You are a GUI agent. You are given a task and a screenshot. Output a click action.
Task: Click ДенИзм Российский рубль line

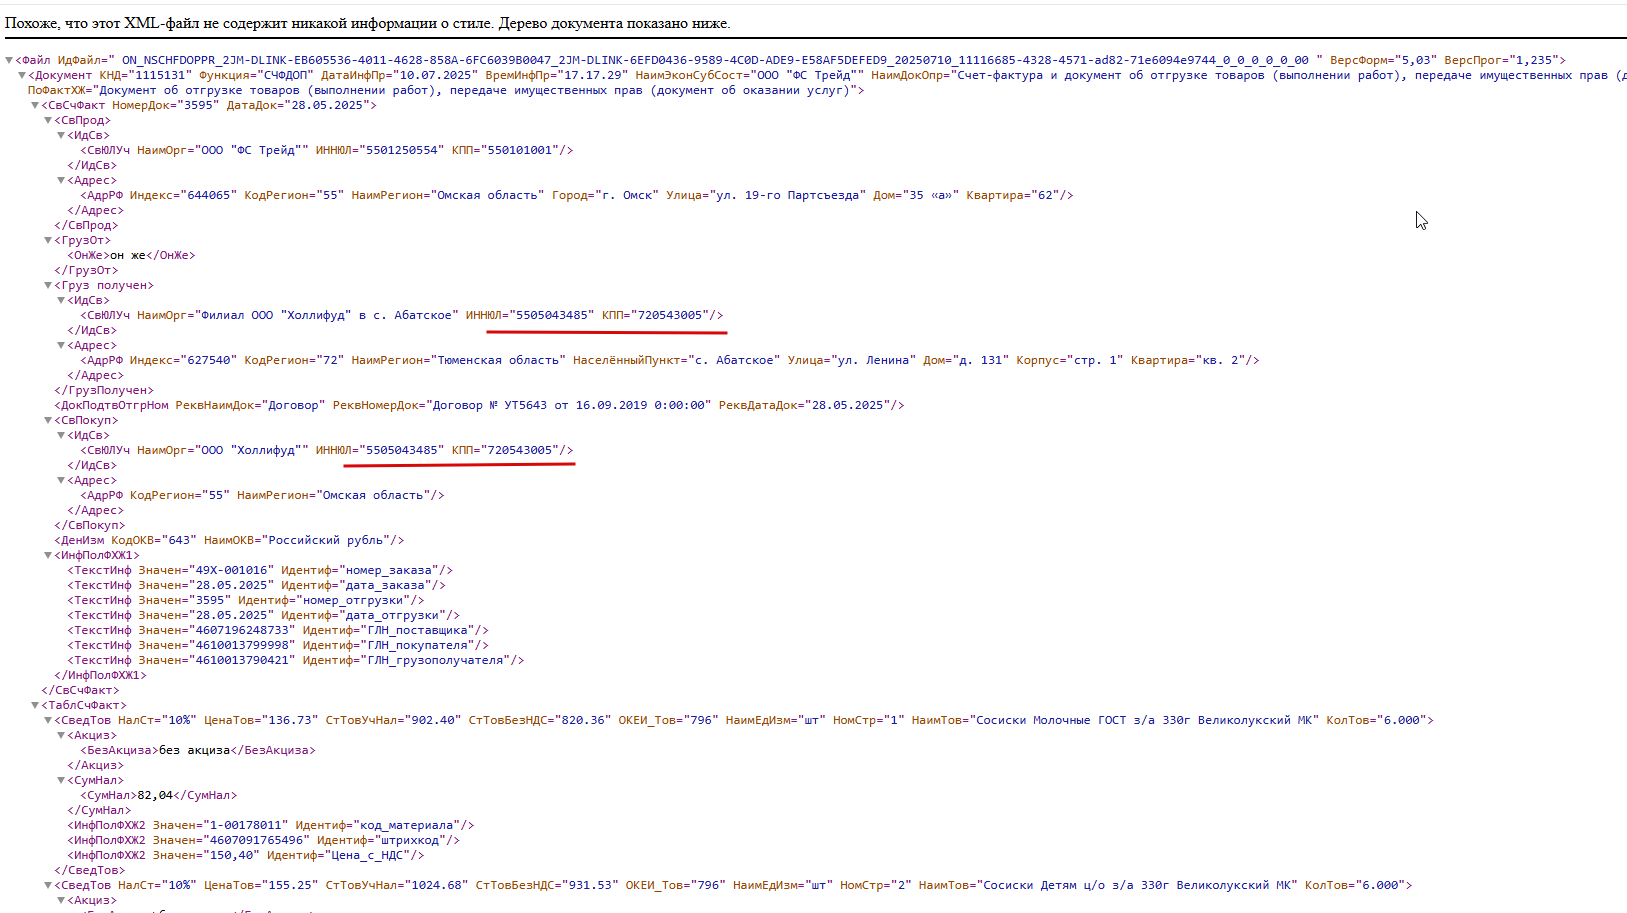229,540
